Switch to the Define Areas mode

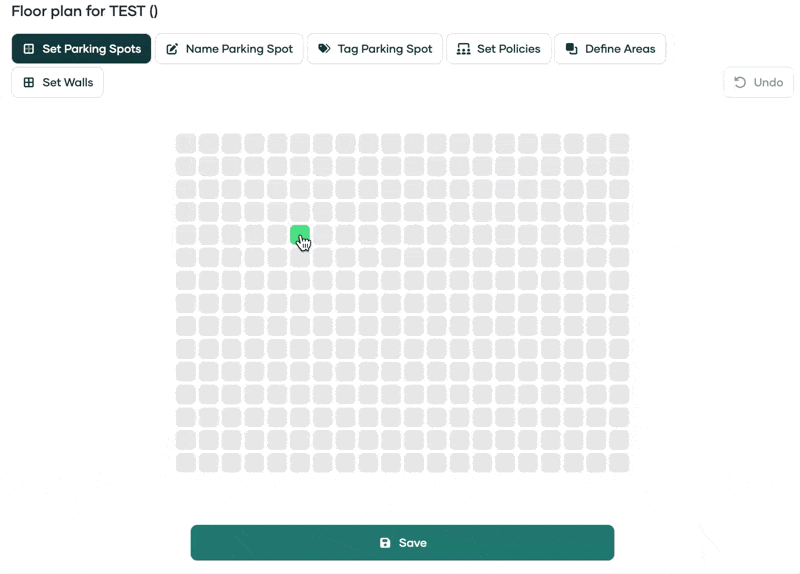pos(610,49)
